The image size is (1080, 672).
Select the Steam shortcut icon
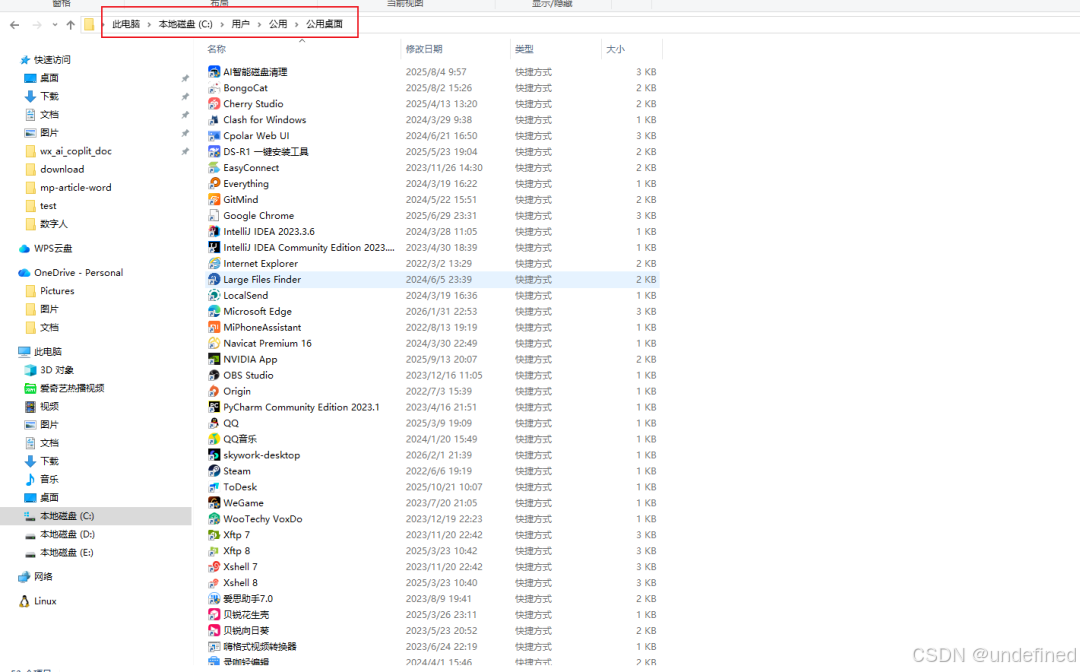(214, 471)
